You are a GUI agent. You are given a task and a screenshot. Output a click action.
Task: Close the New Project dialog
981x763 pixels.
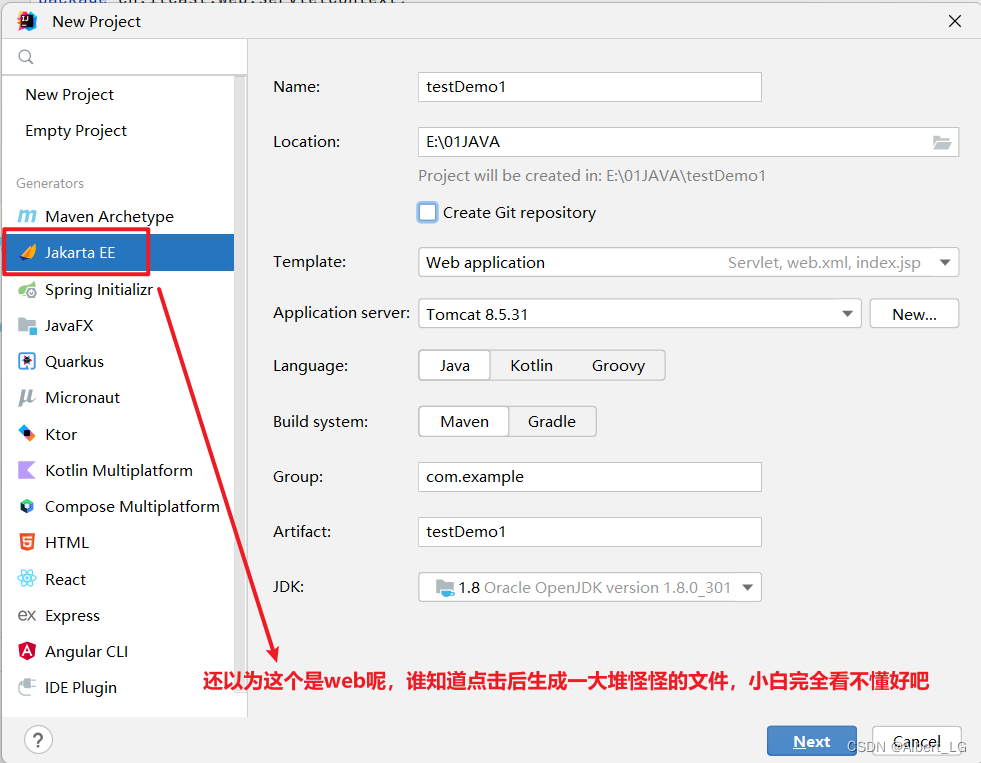click(x=955, y=21)
